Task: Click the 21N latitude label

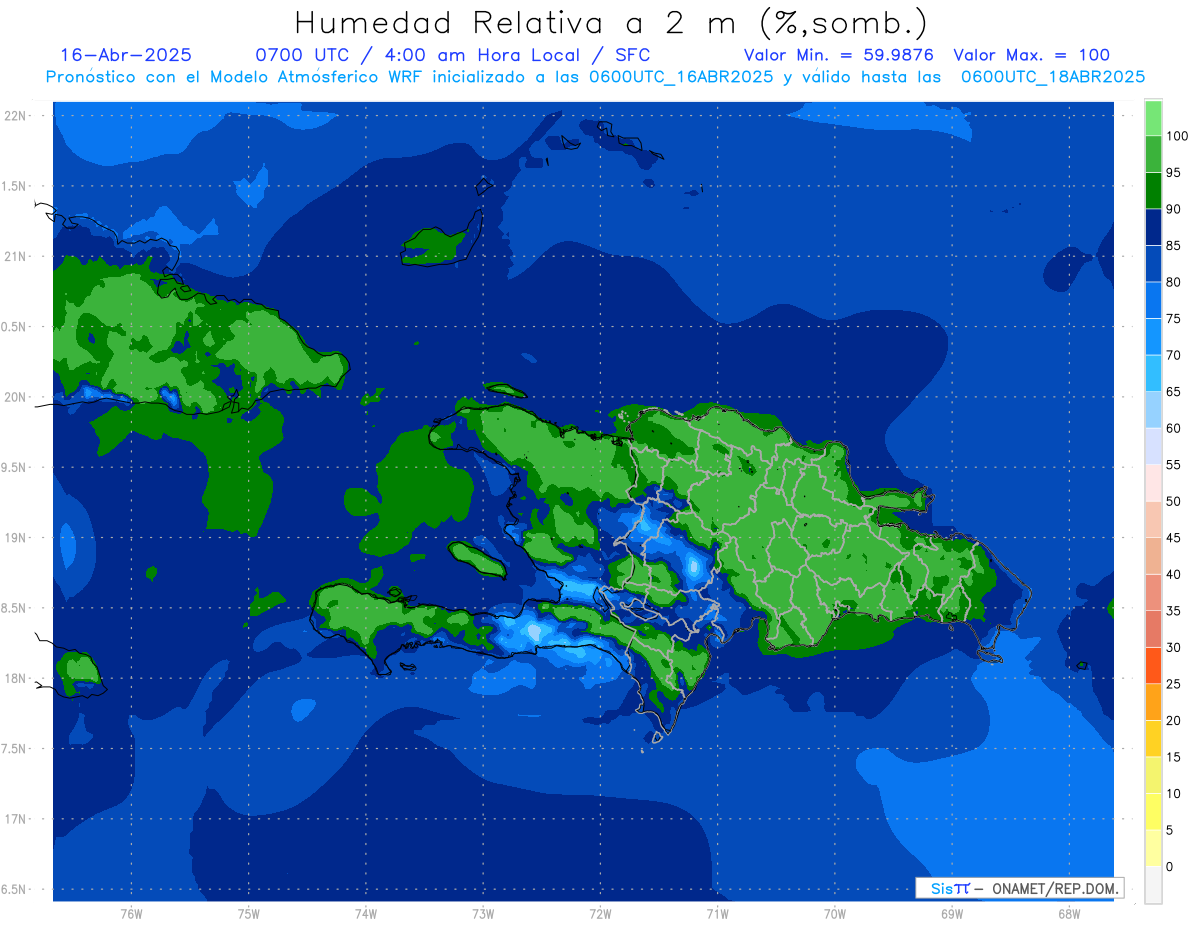Action: [x=16, y=256]
